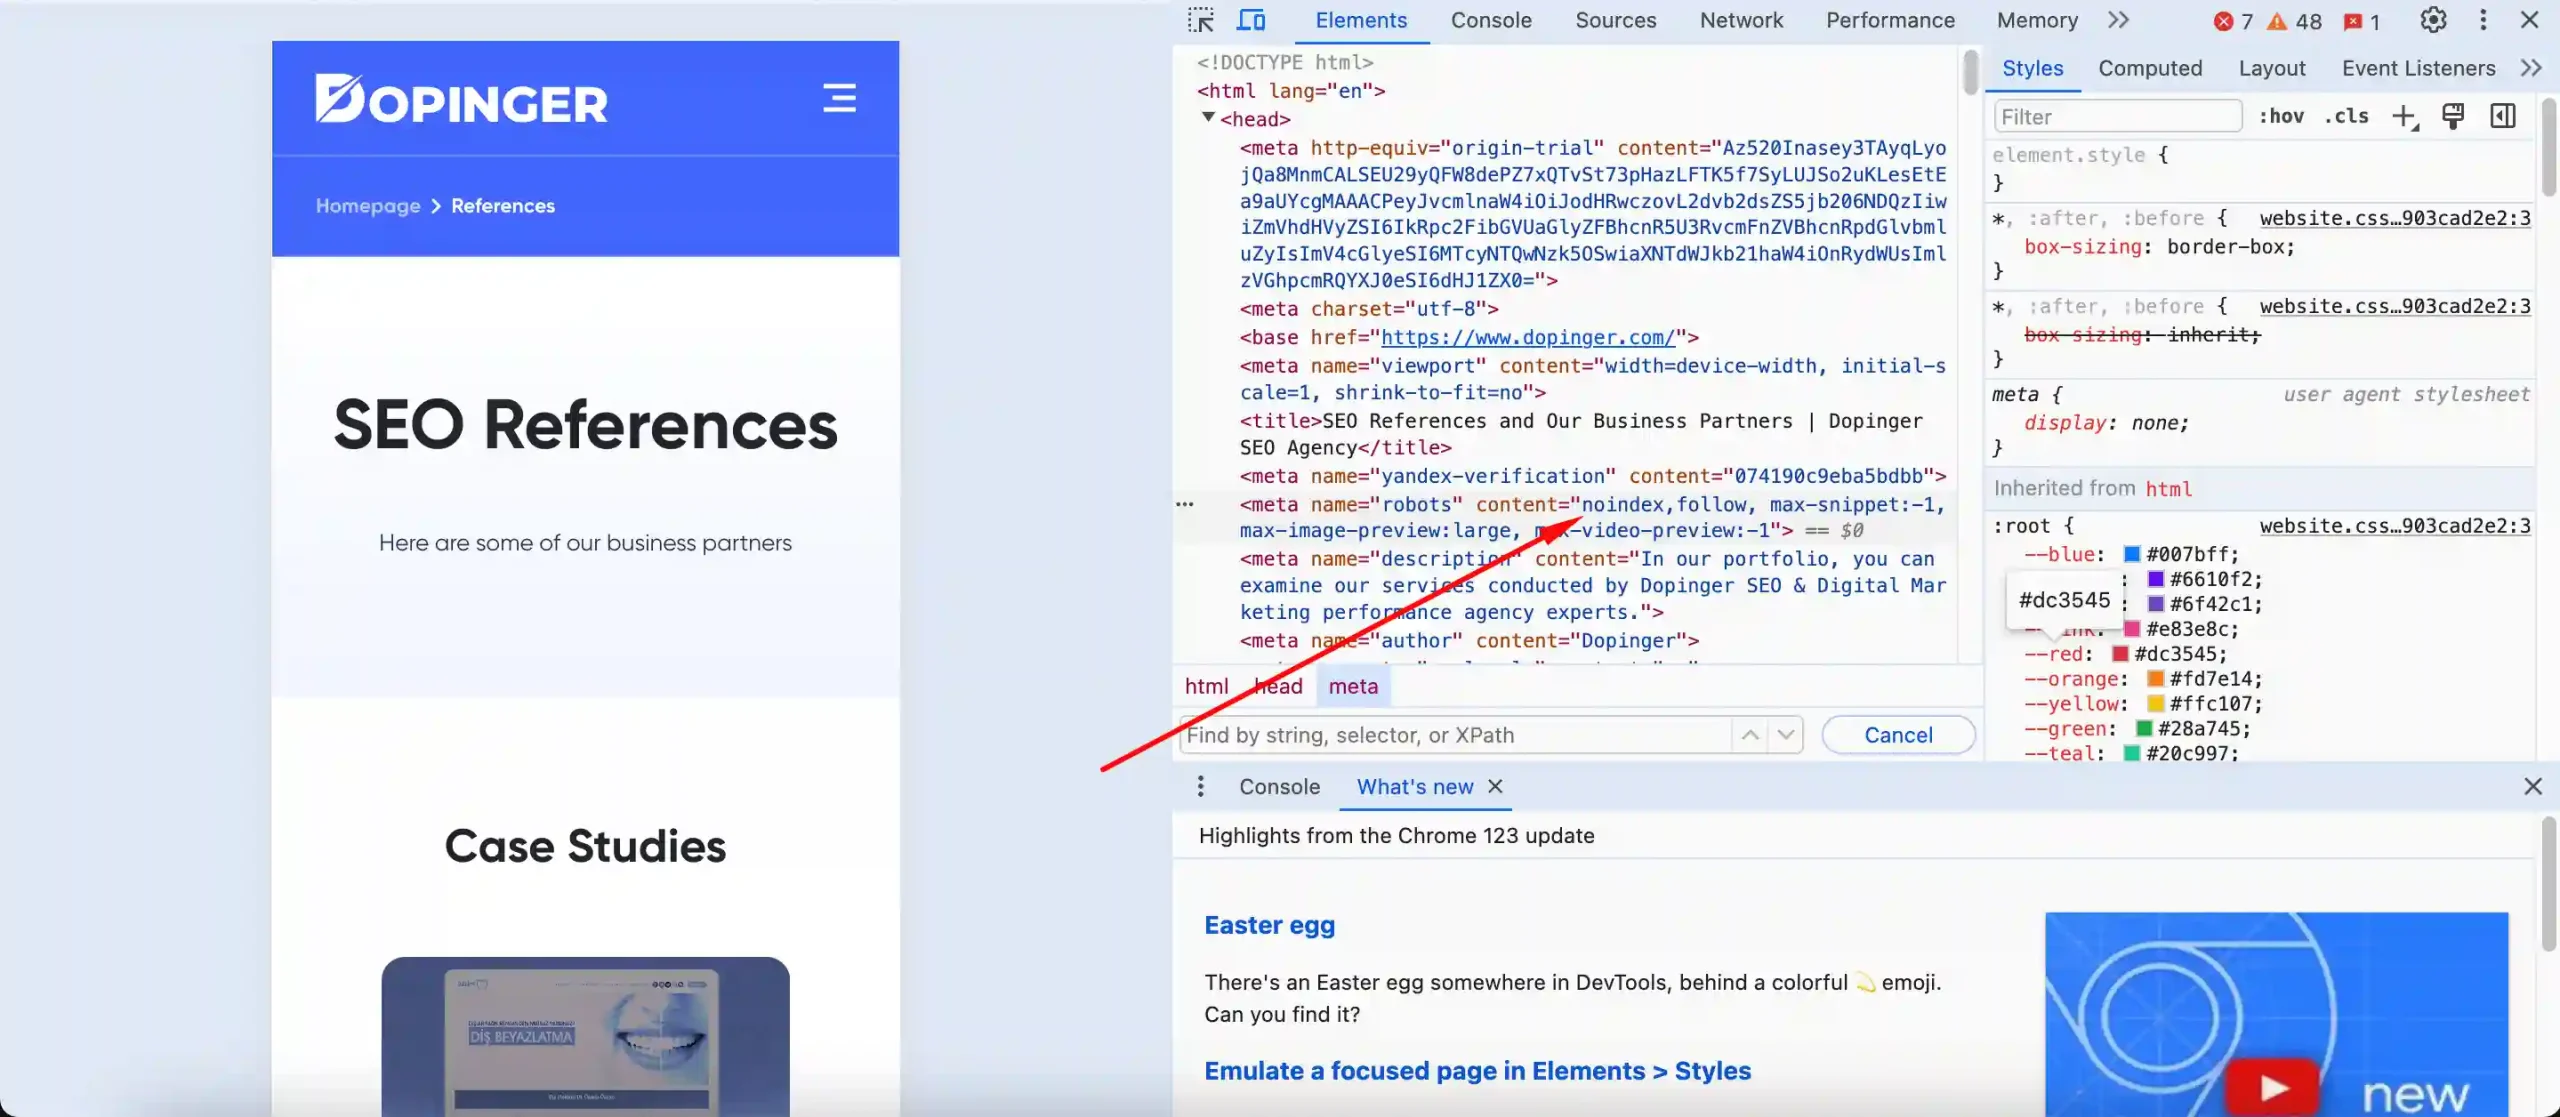Image resolution: width=2560 pixels, height=1117 pixels.
Task: Go to previous search result arrow
Action: coord(1750,735)
